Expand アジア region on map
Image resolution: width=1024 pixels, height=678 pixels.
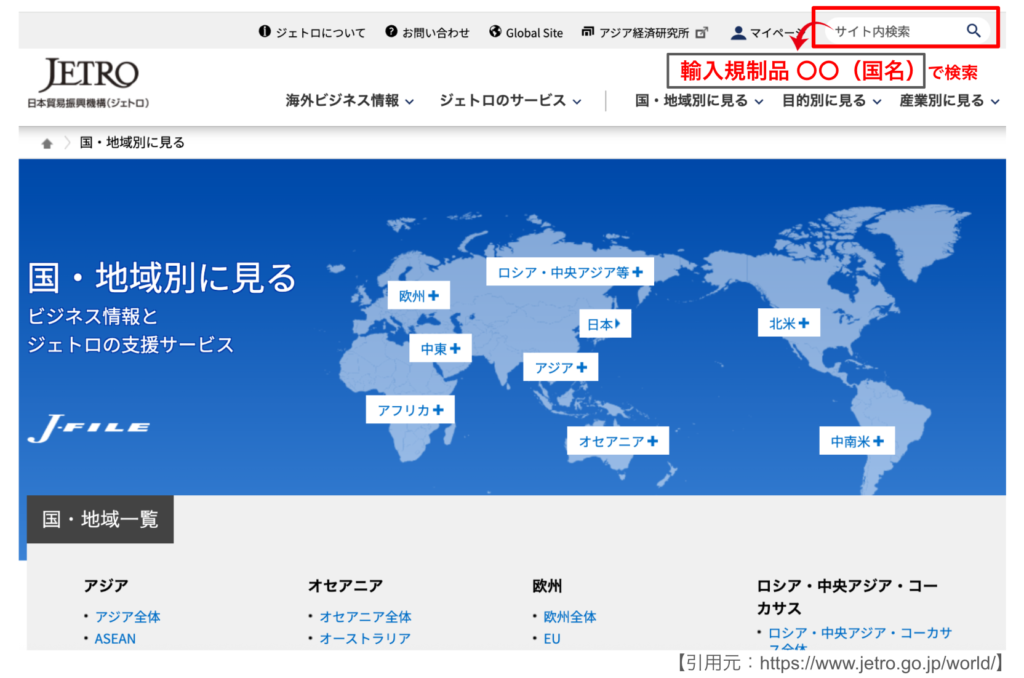click(x=560, y=367)
